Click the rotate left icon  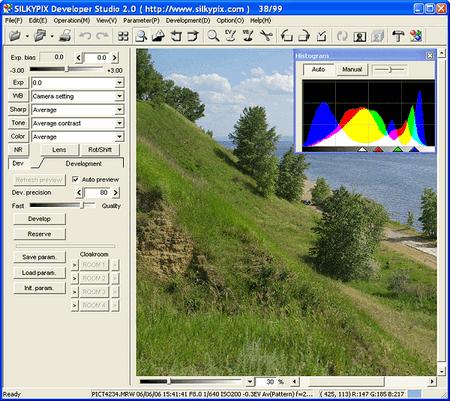(x=286, y=35)
